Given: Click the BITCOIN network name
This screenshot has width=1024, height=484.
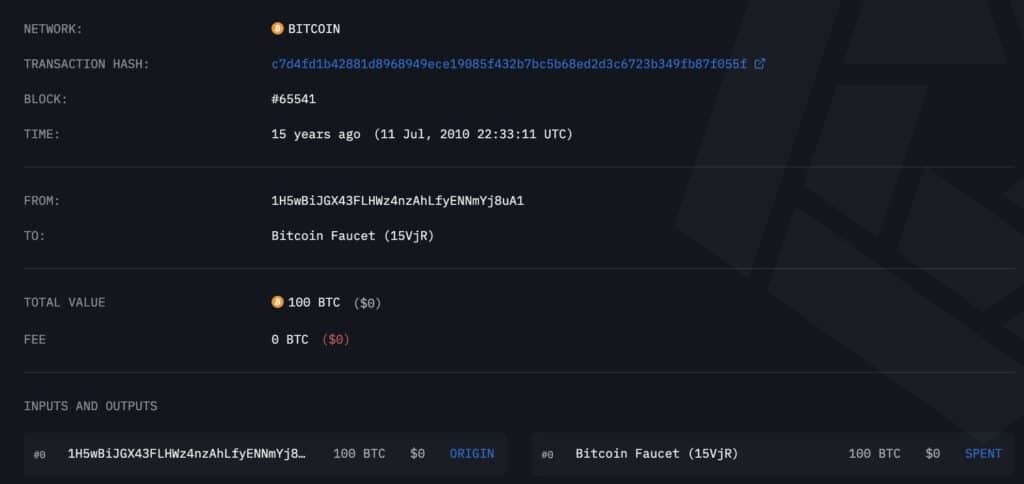Looking at the screenshot, I should (314, 29).
